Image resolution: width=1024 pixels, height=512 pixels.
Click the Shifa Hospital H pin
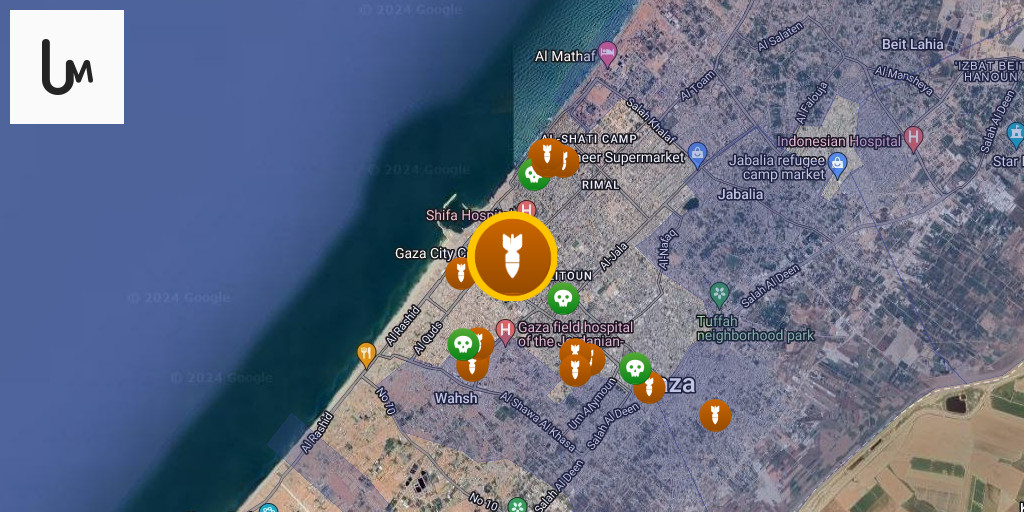pyautogui.click(x=526, y=211)
